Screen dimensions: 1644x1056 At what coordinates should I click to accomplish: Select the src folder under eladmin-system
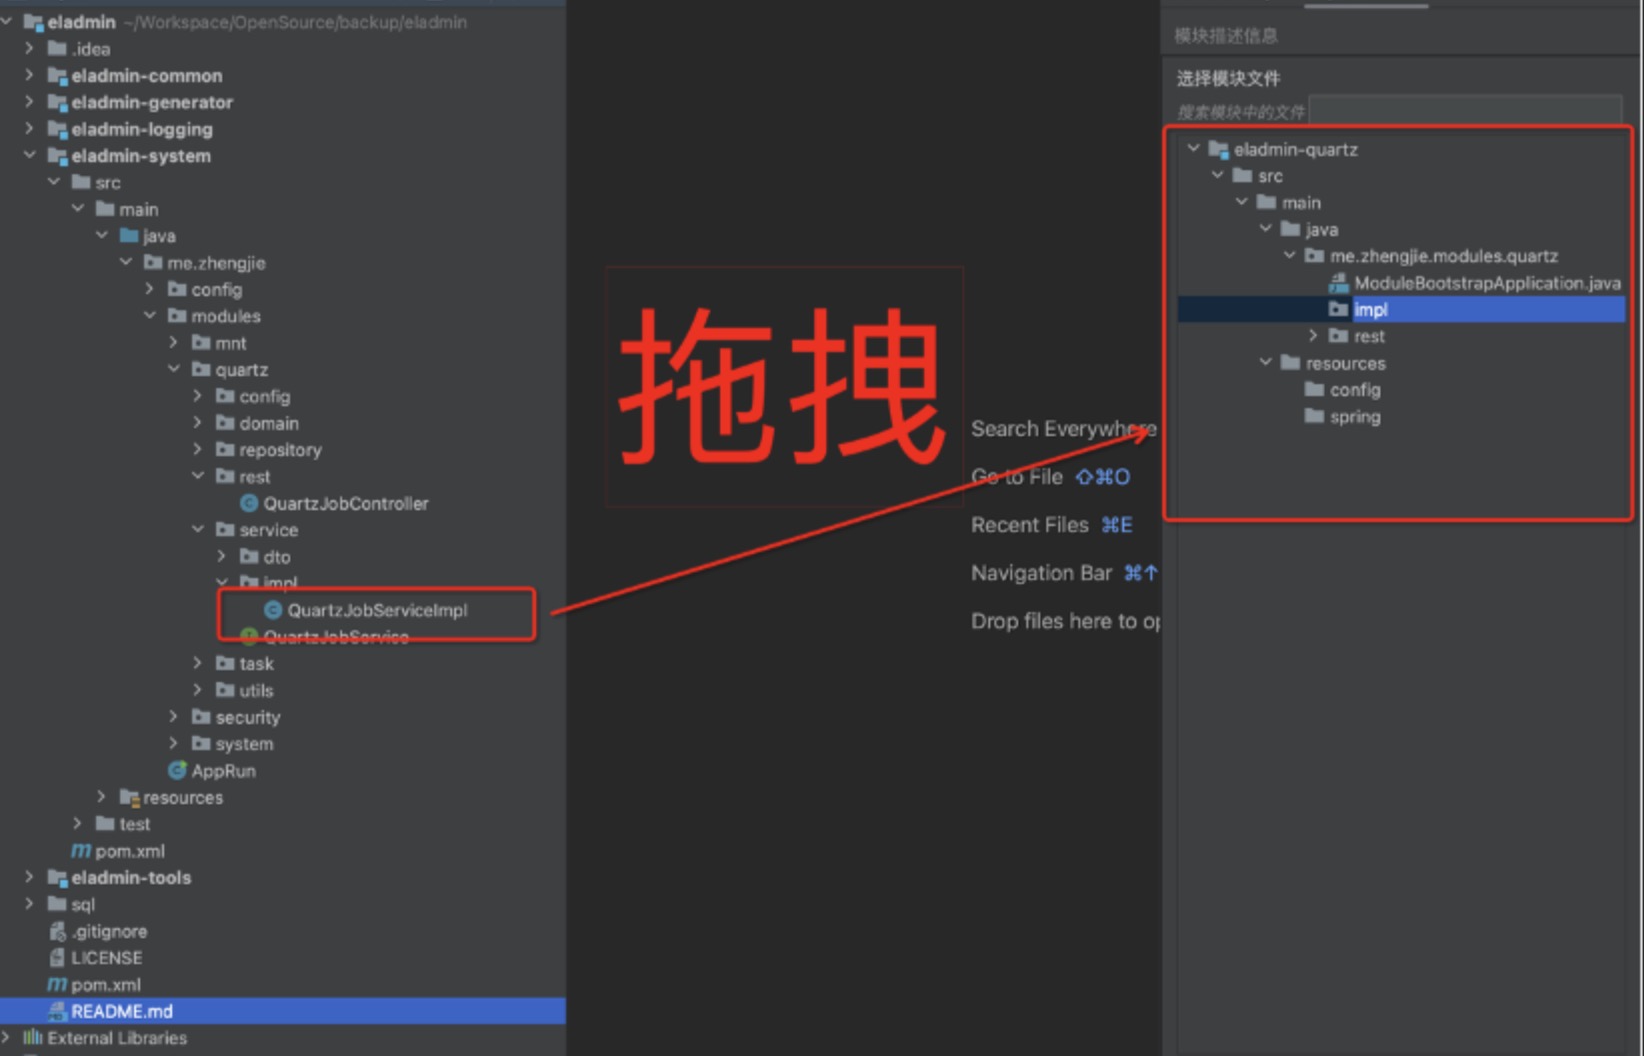click(x=108, y=183)
